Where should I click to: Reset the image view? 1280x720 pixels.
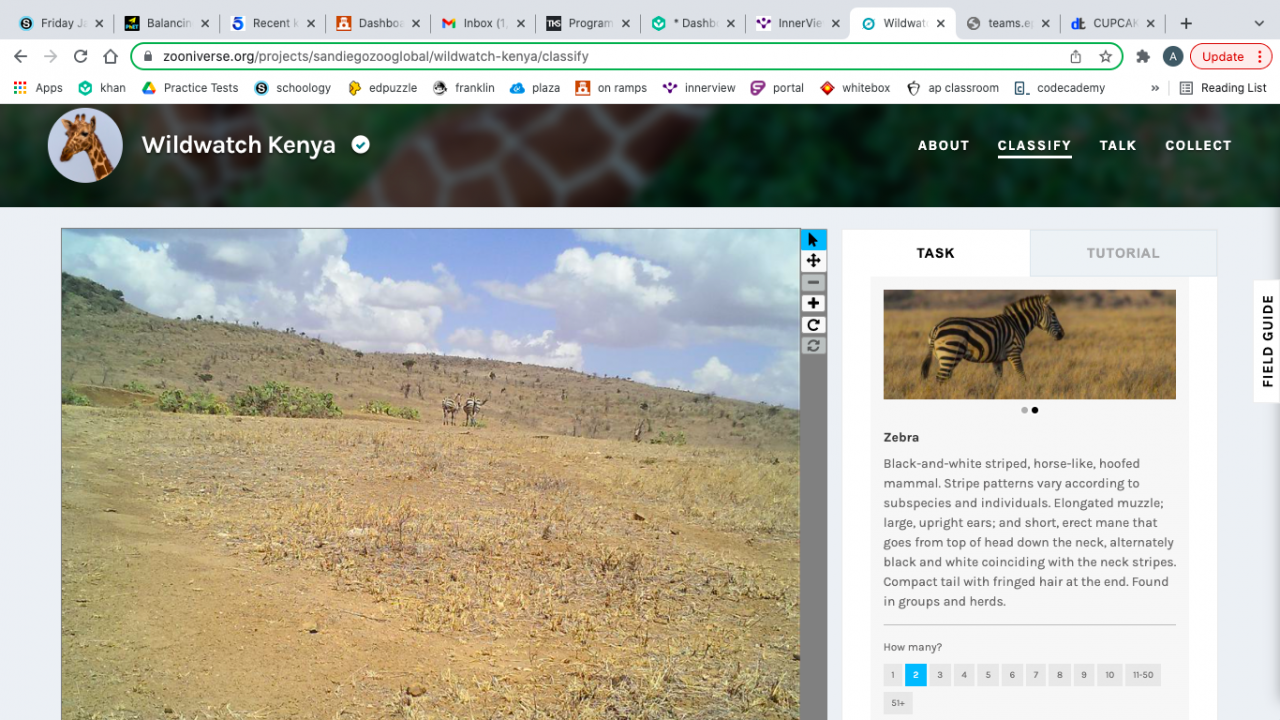click(813, 345)
